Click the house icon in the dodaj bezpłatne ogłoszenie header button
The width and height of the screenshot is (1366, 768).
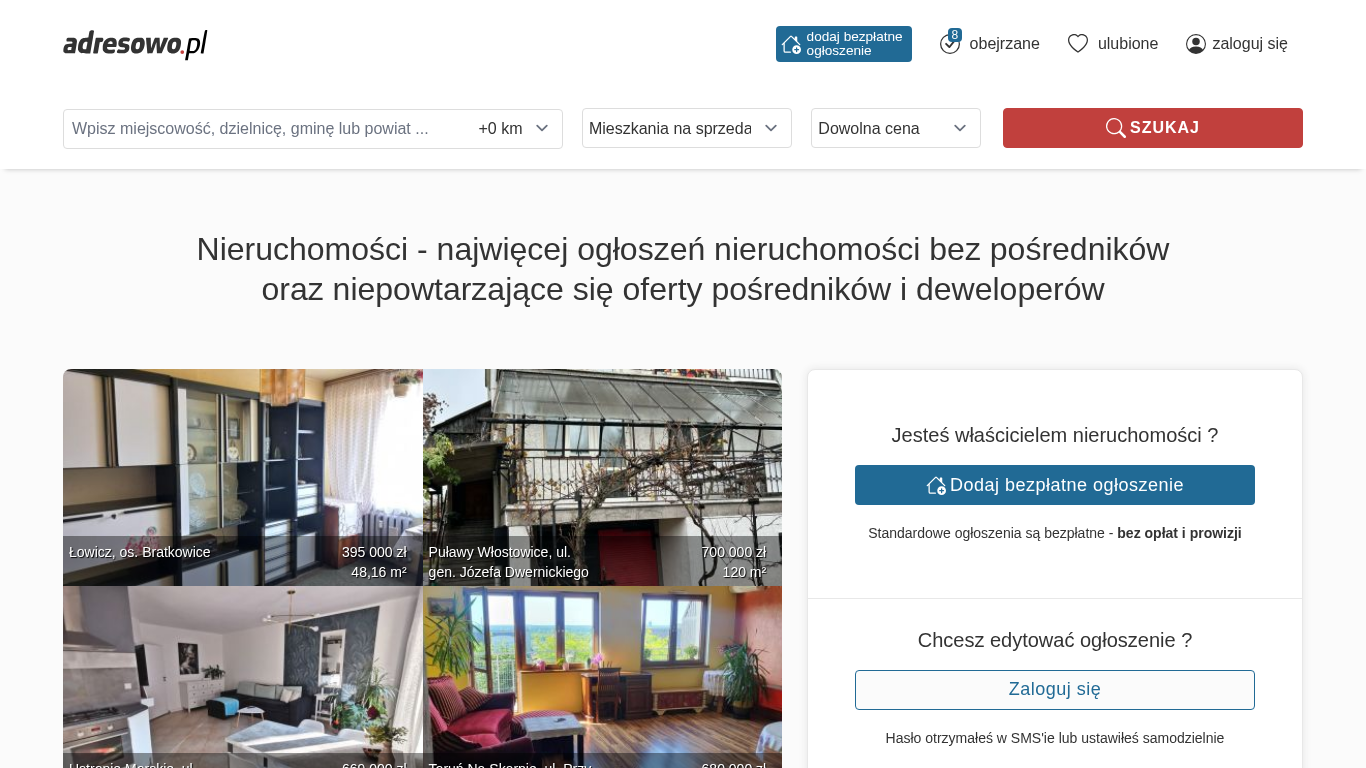point(791,44)
